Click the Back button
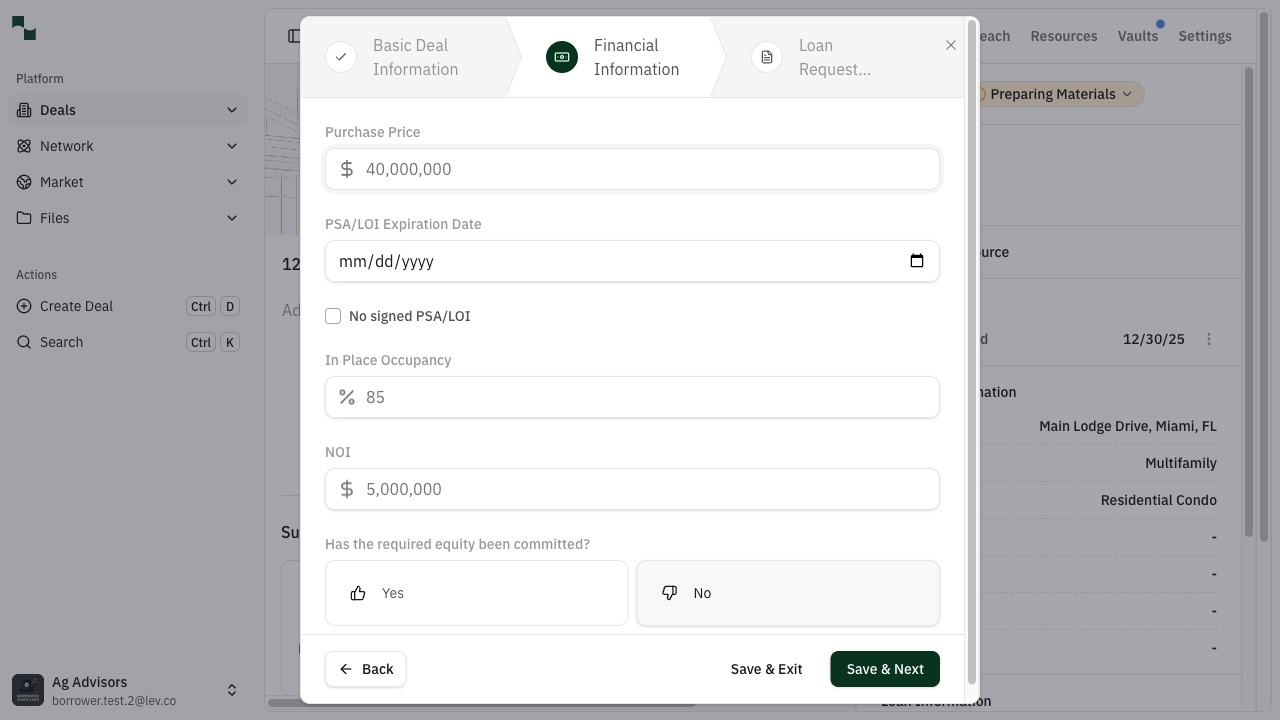Image resolution: width=1280 pixels, height=720 pixels. coord(365,668)
